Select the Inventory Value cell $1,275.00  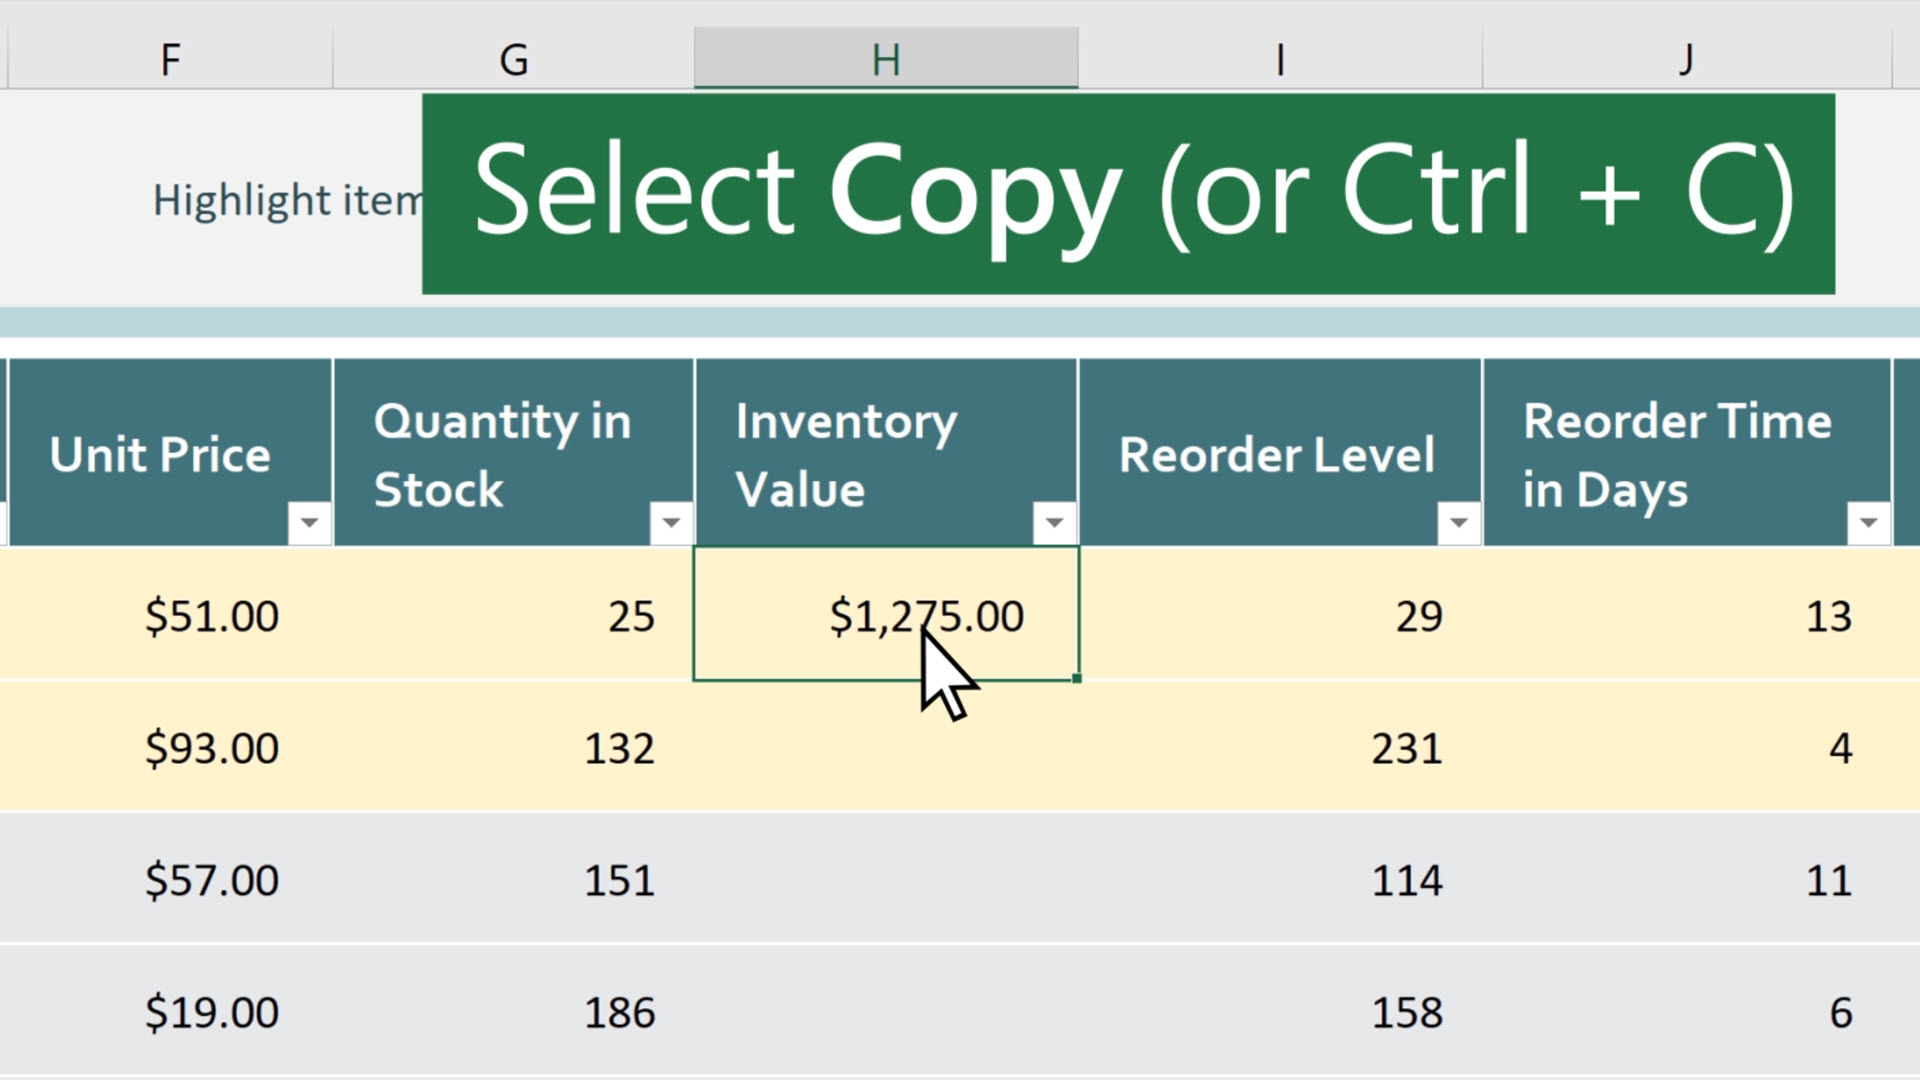tap(886, 615)
